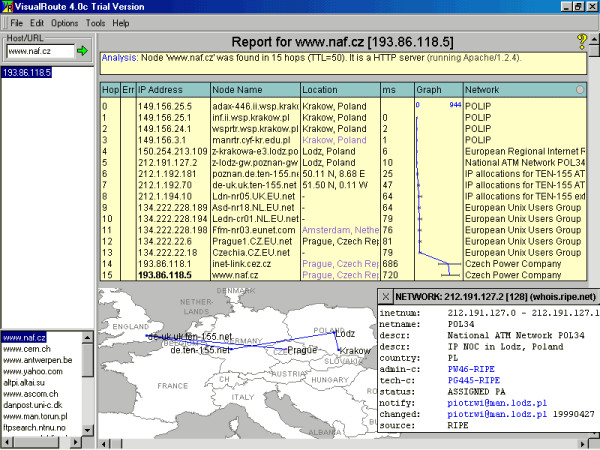Click the PG445-RIPE tech-c link
600x450 pixels.
point(474,380)
